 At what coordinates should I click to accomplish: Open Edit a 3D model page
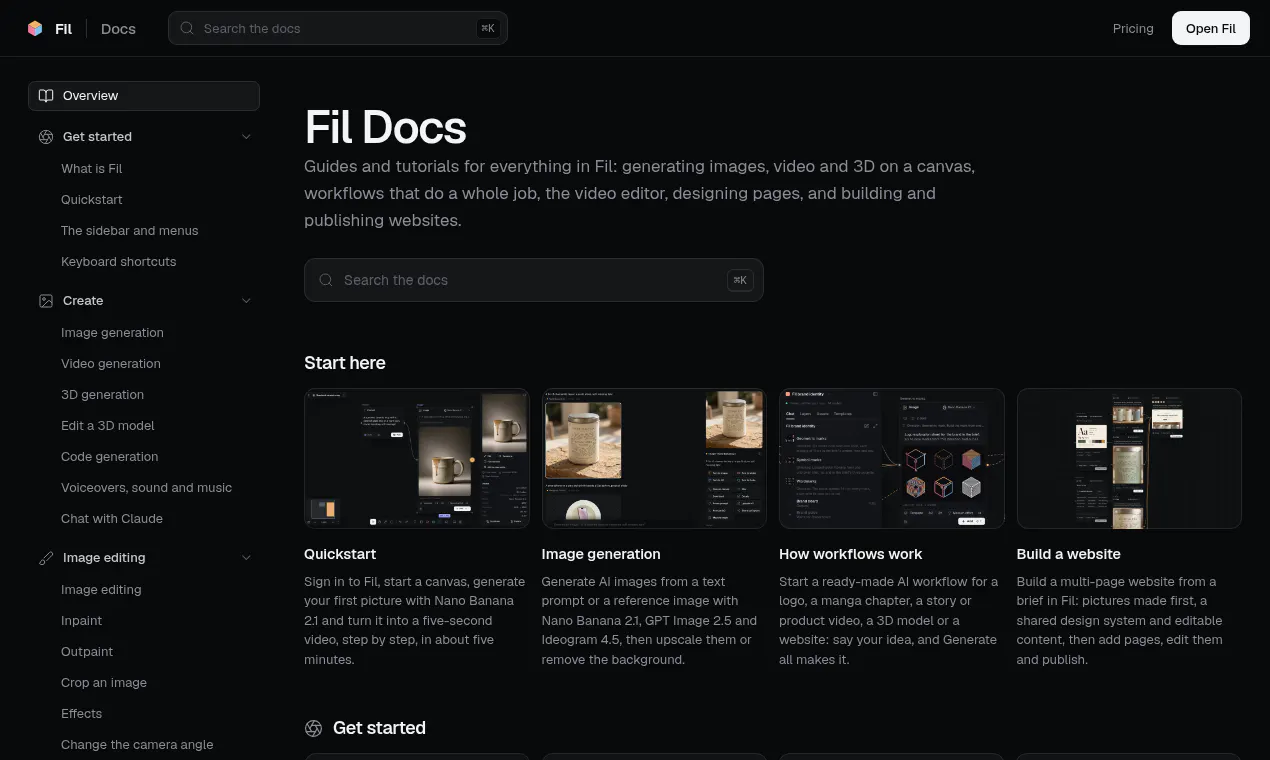pos(108,426)
